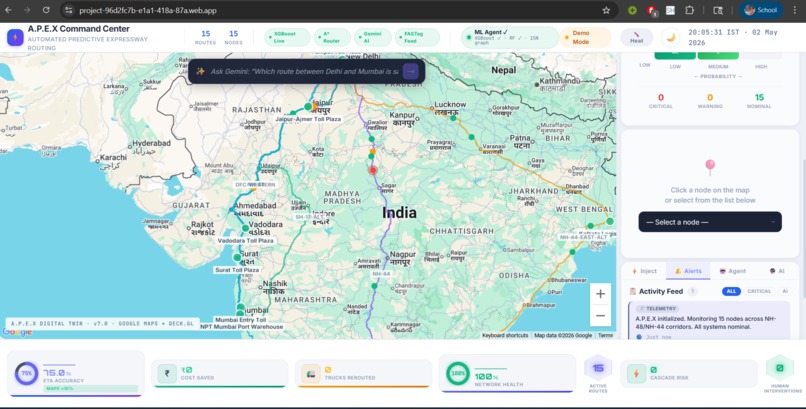
Task: Click the Cascade Risk lightning icon
Action: point(636,374)
